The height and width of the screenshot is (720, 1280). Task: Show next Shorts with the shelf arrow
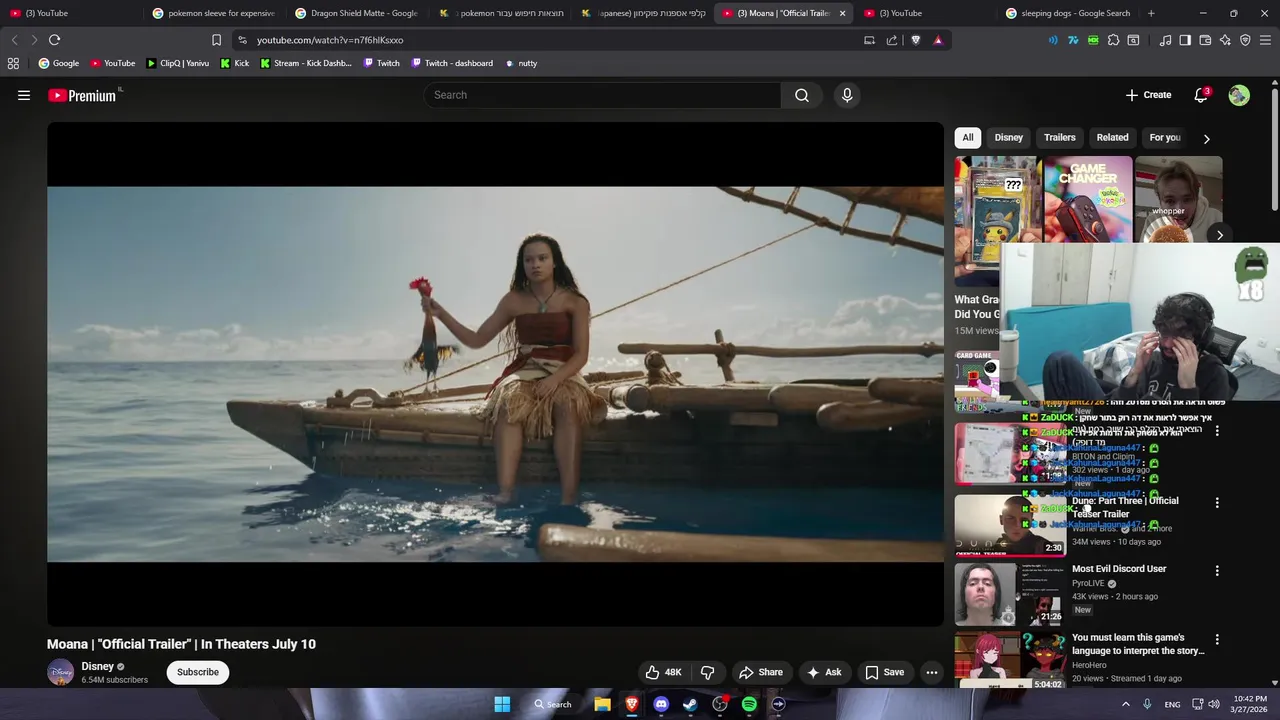click(1220, 235)
